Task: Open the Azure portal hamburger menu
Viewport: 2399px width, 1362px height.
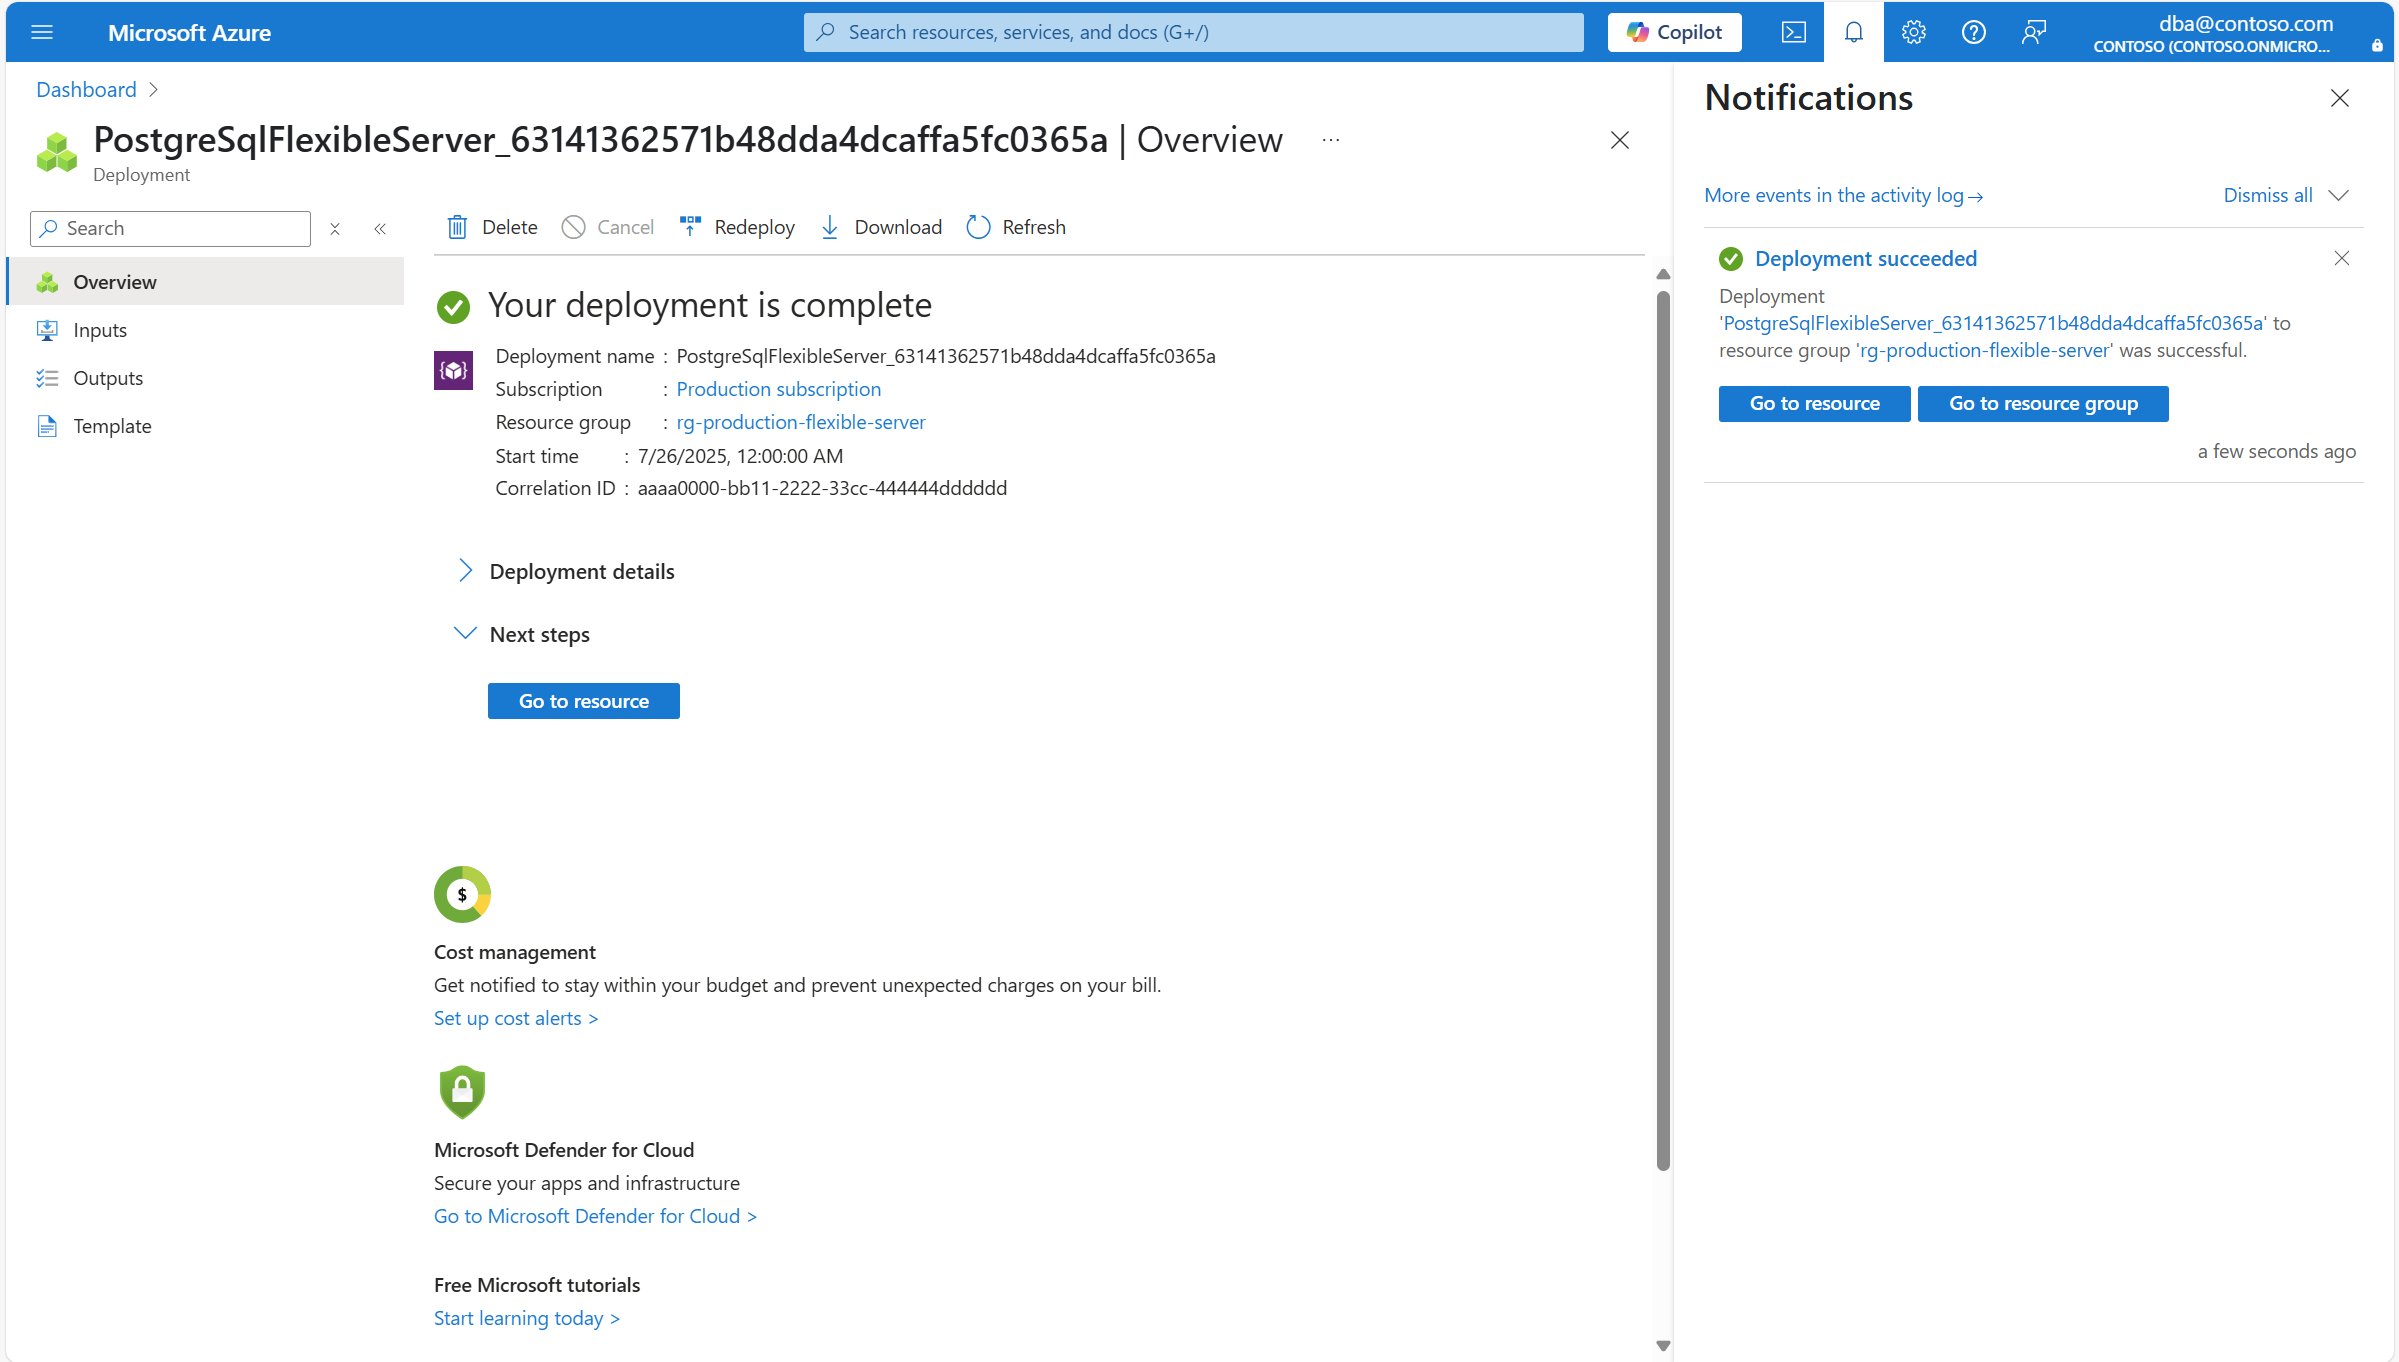Action: 42,32
